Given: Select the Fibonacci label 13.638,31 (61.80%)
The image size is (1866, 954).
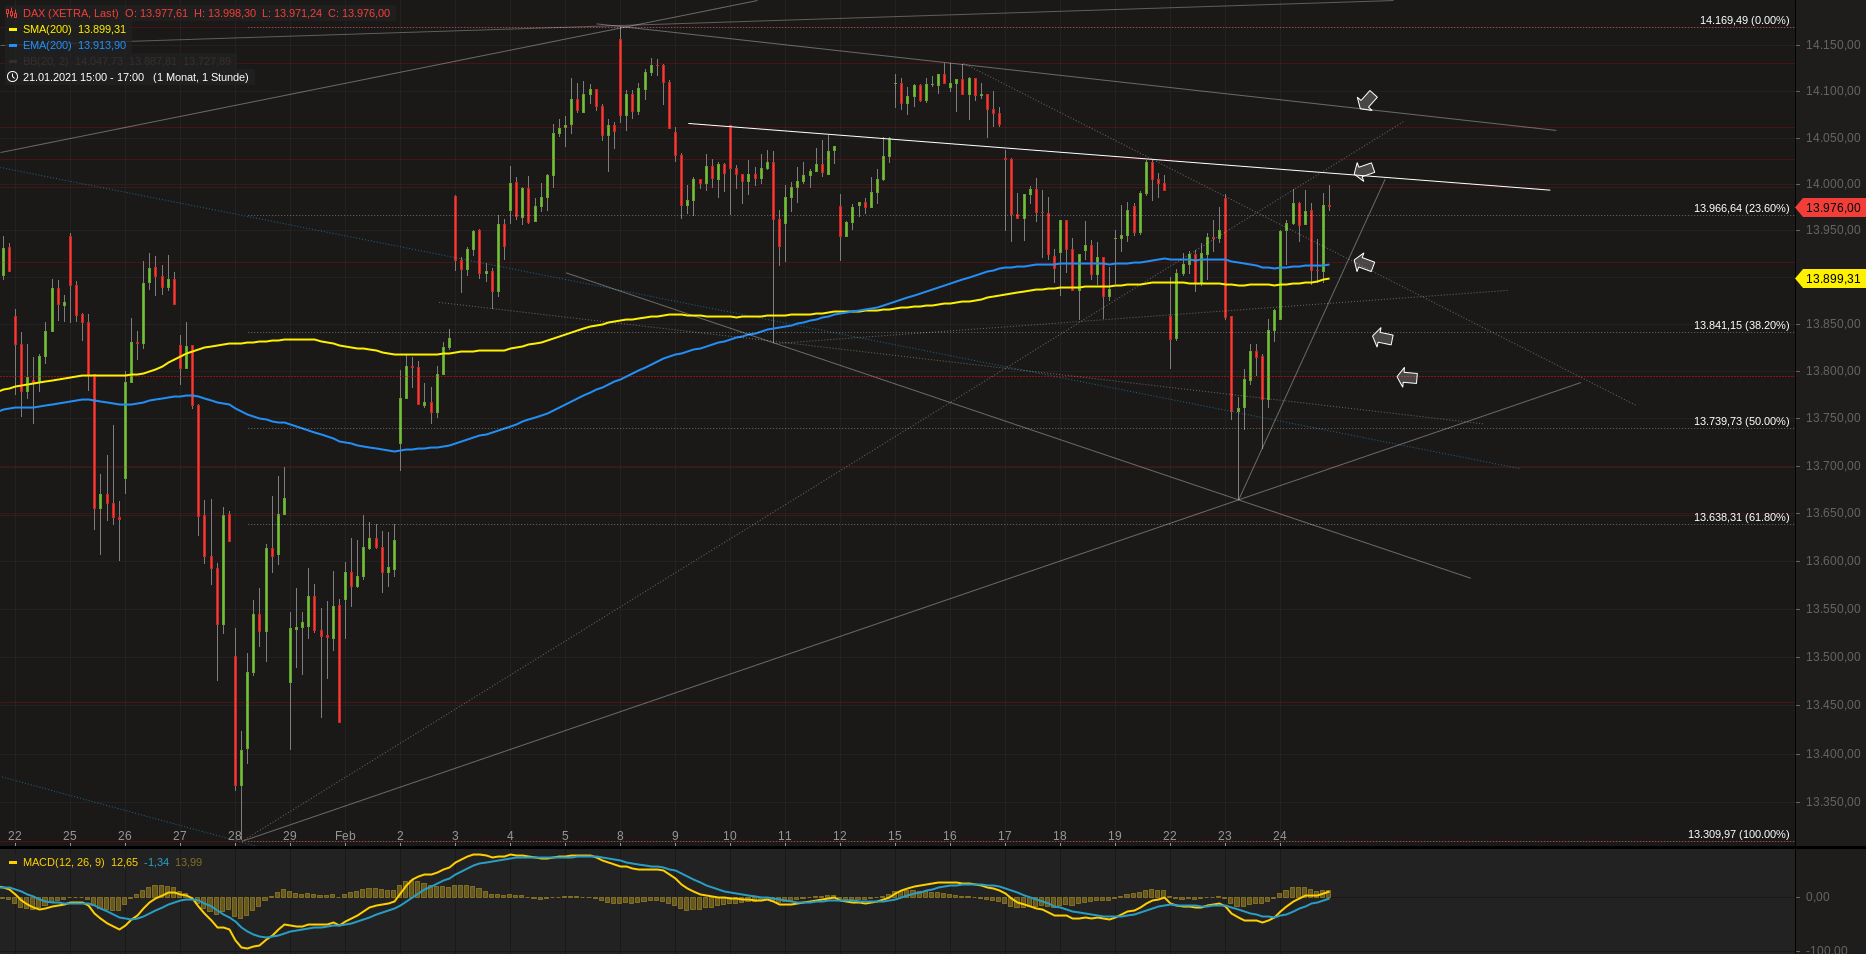Looking at the screenshot, I should [x=1741, y=517].
